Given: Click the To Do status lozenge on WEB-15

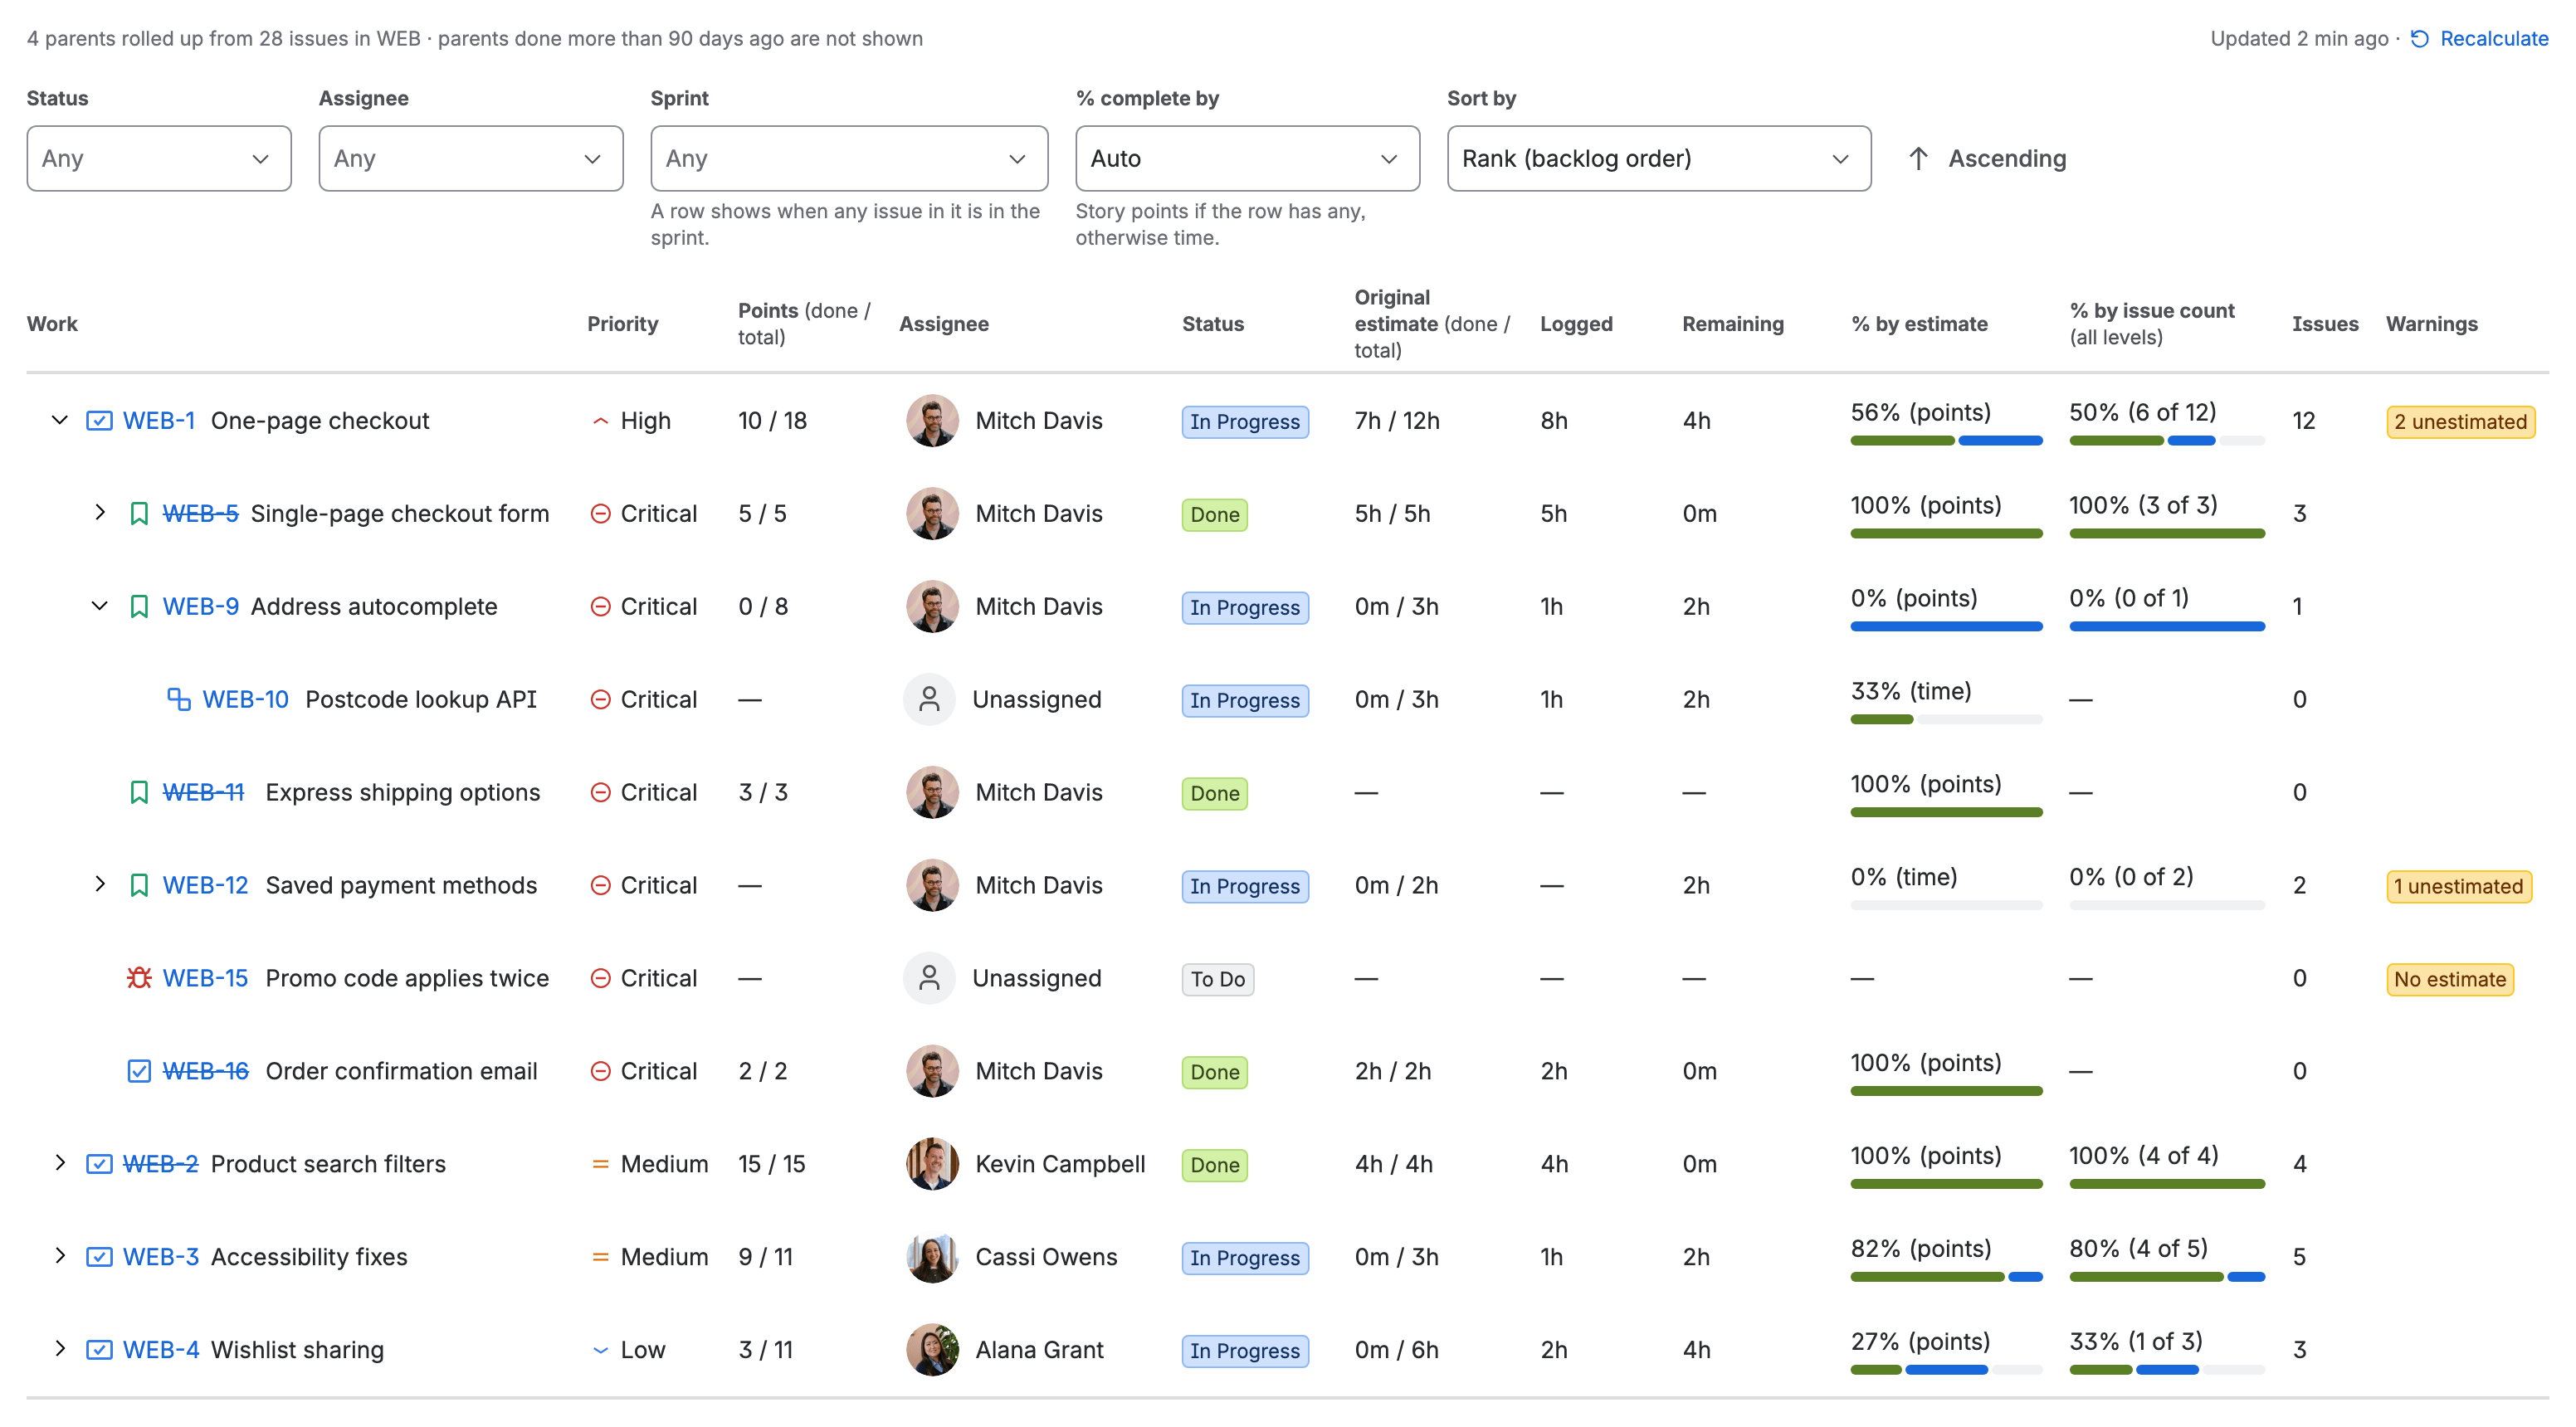Looking at the screenshot, I should (x=1217, y=980).
